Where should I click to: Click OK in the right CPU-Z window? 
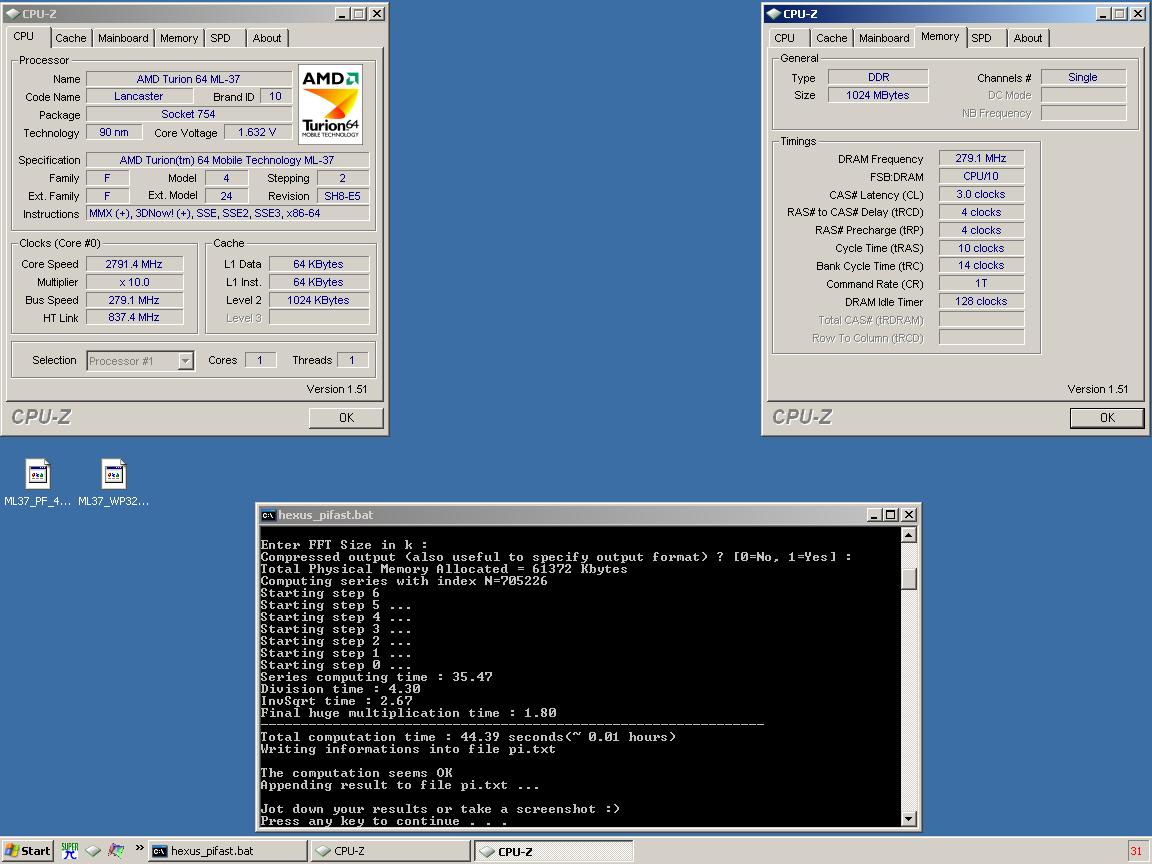point(1107,417)
